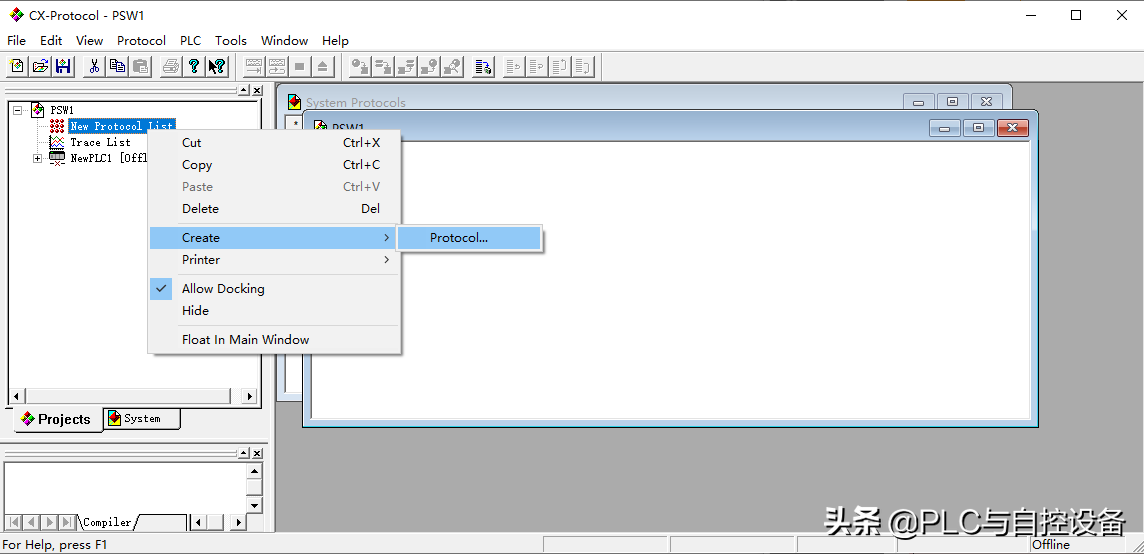Open the Tools menu
Viewport: 1144px width, 554px height.
(231, 41)
